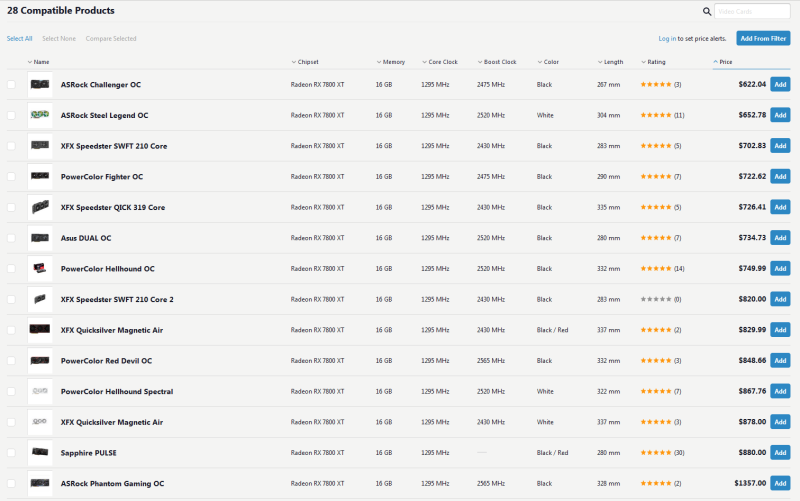This screenshot has height=501, width=800.
Task: Add ASRock Steel Legend OC to build
Action: 780,115
